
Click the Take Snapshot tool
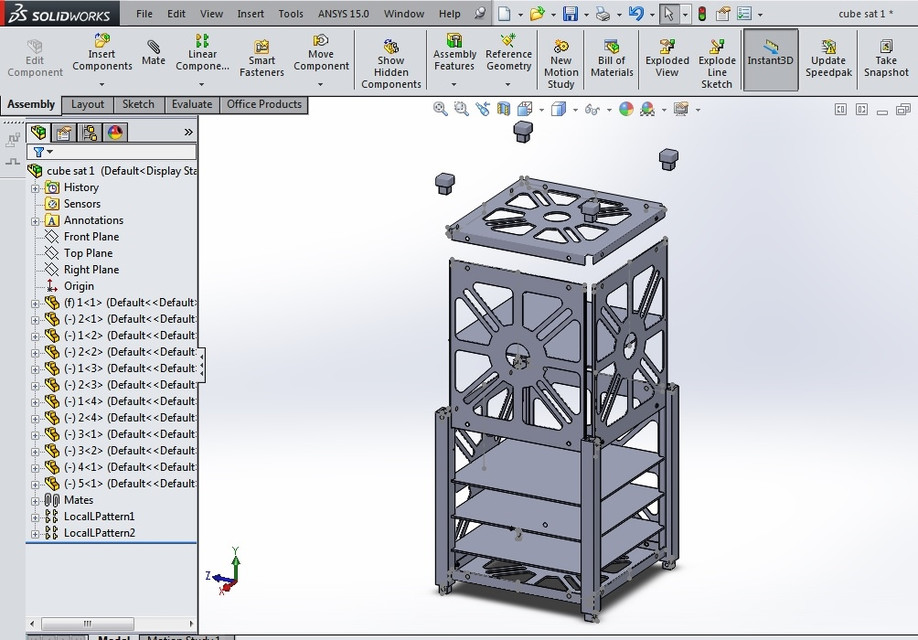tap(885, 55)
